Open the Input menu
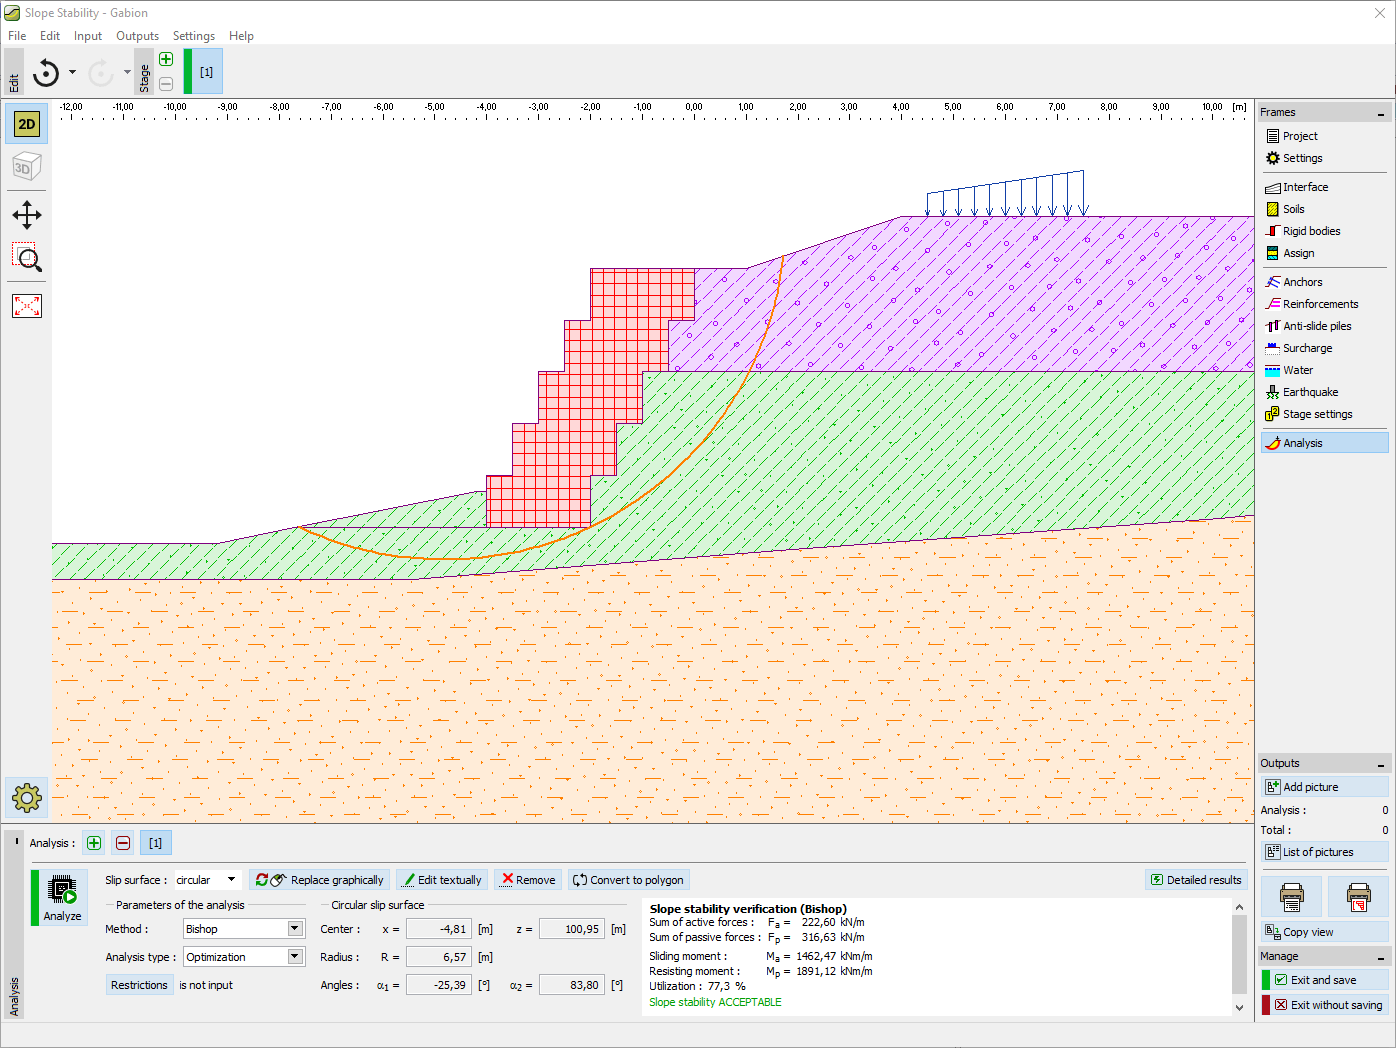This screenshot has width=1396, height=1048. pyautogui.click(x=87, y=35)
